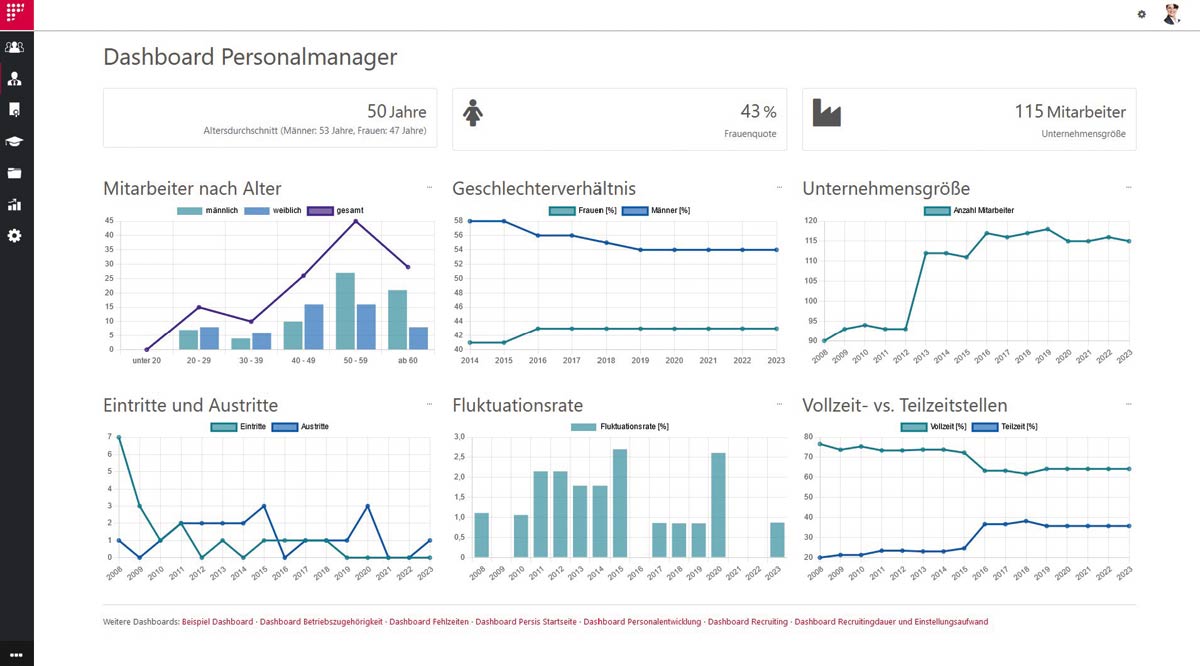Image resolution: width=1200 pixels, height=666 pixels.
Task: Expand the bottom sidebar more menu dots
Action: point(15,654)
